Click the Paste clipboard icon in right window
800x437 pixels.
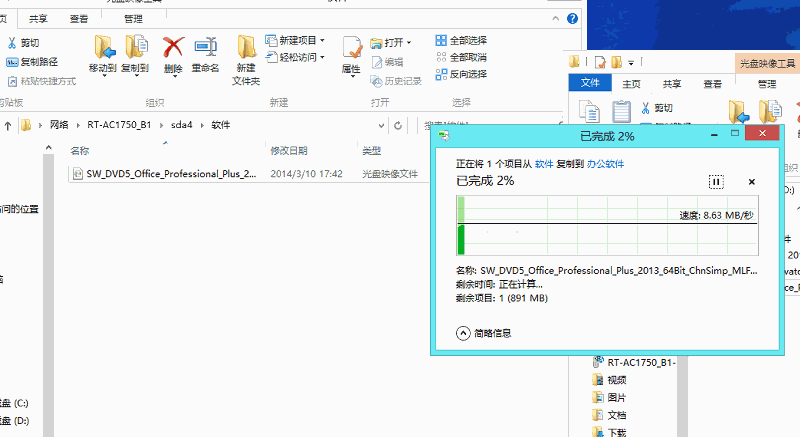(621, 112)
